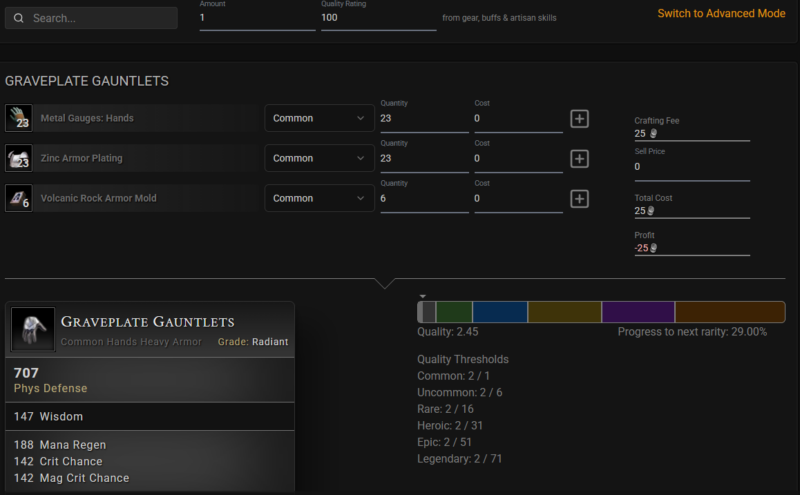Viewport: 800px width, 495px height.
Task: Click the Graveplate Gauntlets item icon
Action: pos(32,329)
